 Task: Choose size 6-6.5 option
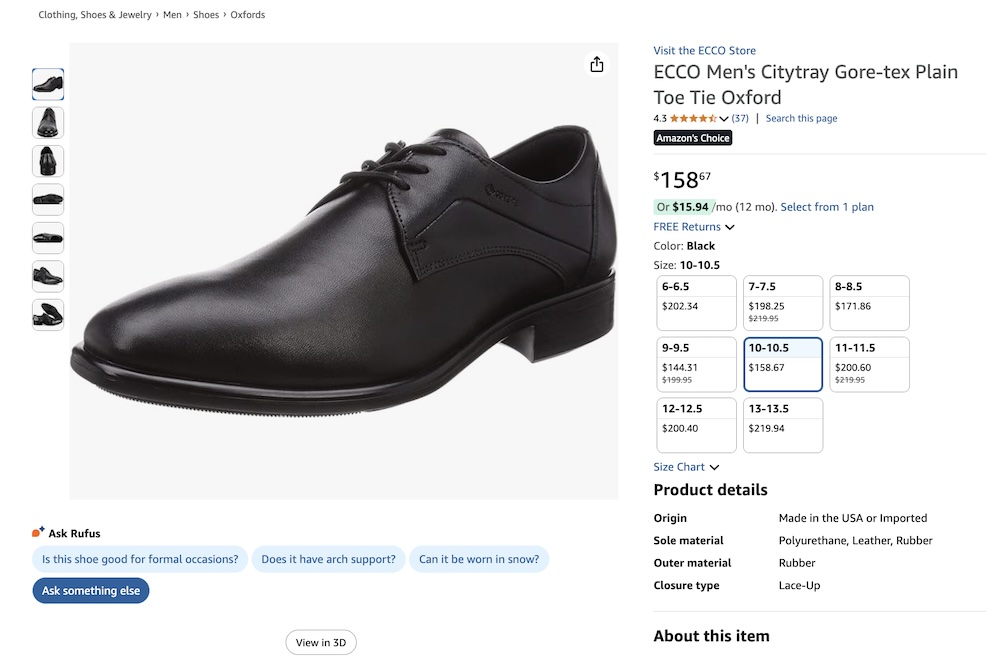pos(696,303)
